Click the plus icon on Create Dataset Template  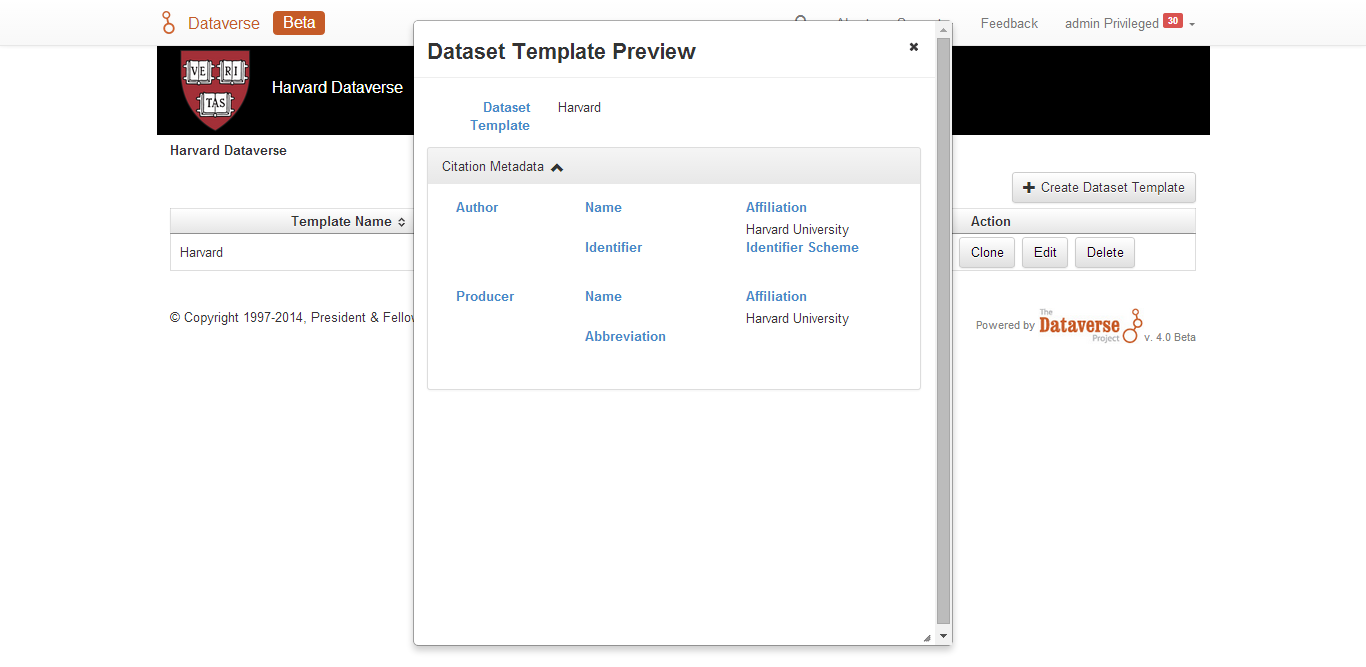click(1029, 187)
